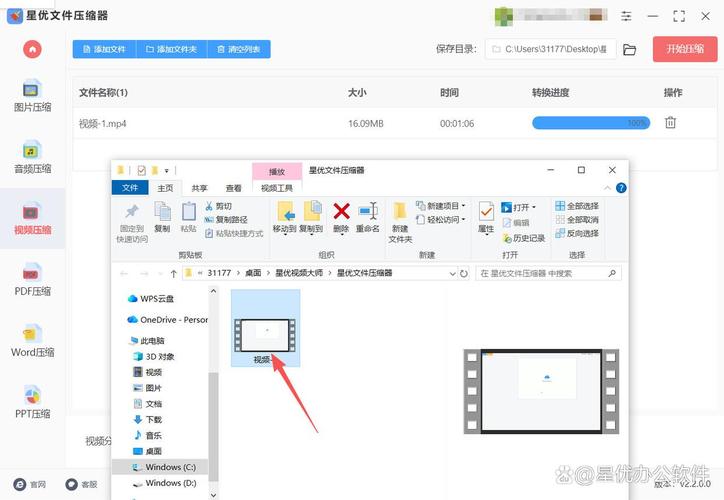Open 客服 link at bottom left
Image resolution: width=724 pixels, height=500 pixels.
(81, 484)
